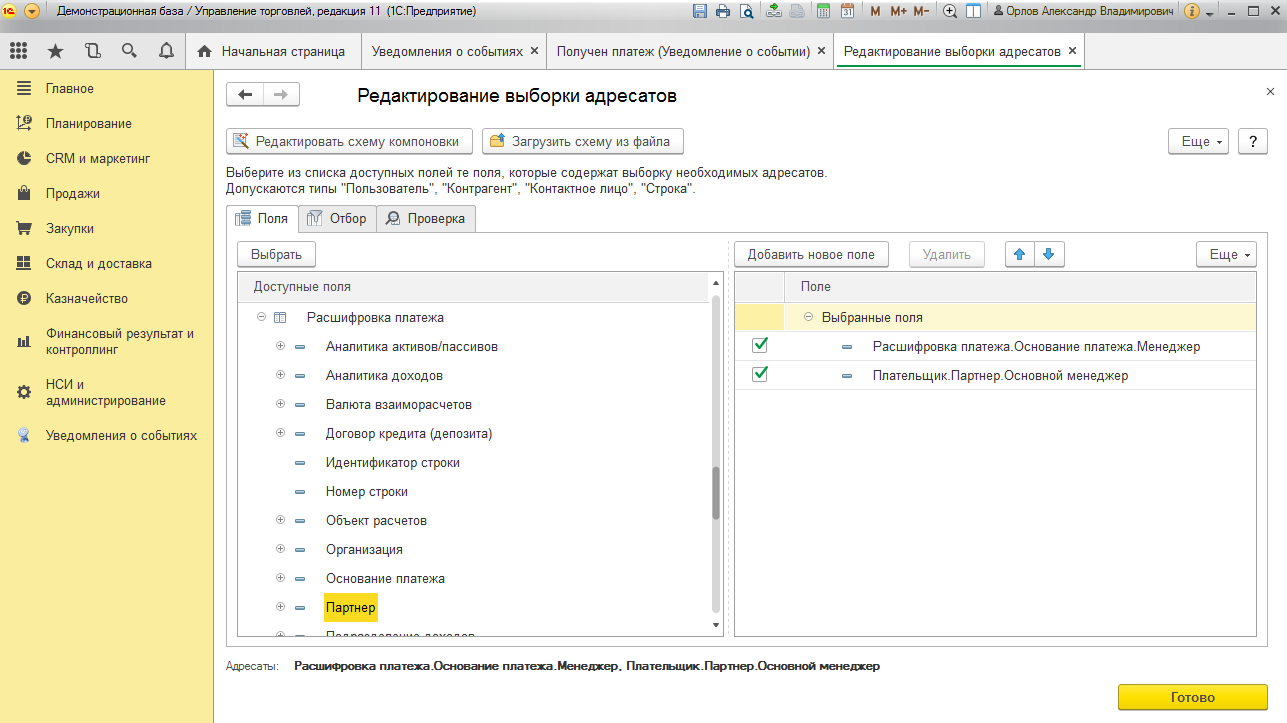Open Favorites star icon
This screenshot has width=1287, height=723.
coord(55,51)
